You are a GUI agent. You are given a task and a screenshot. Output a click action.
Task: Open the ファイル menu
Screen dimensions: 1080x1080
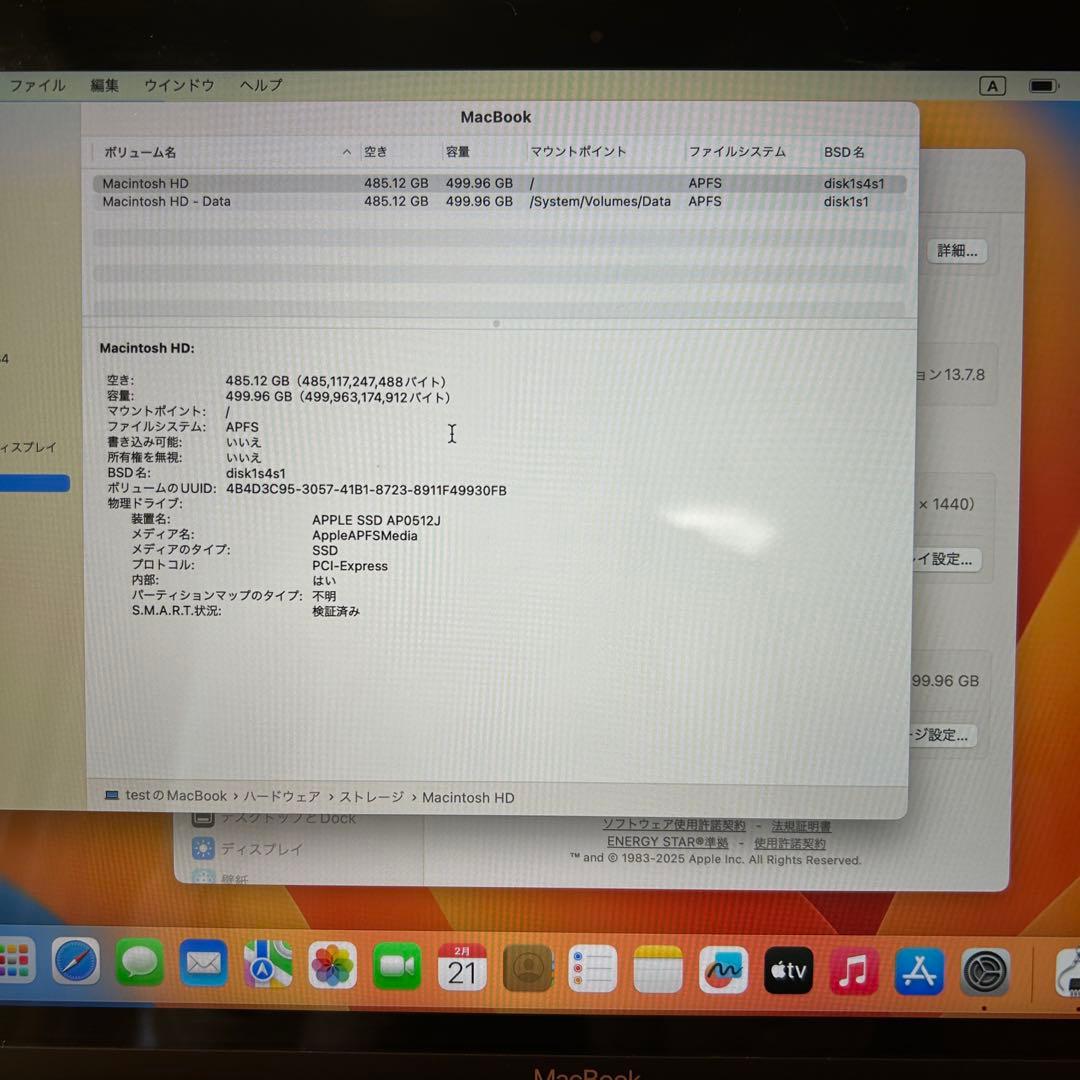37,85
